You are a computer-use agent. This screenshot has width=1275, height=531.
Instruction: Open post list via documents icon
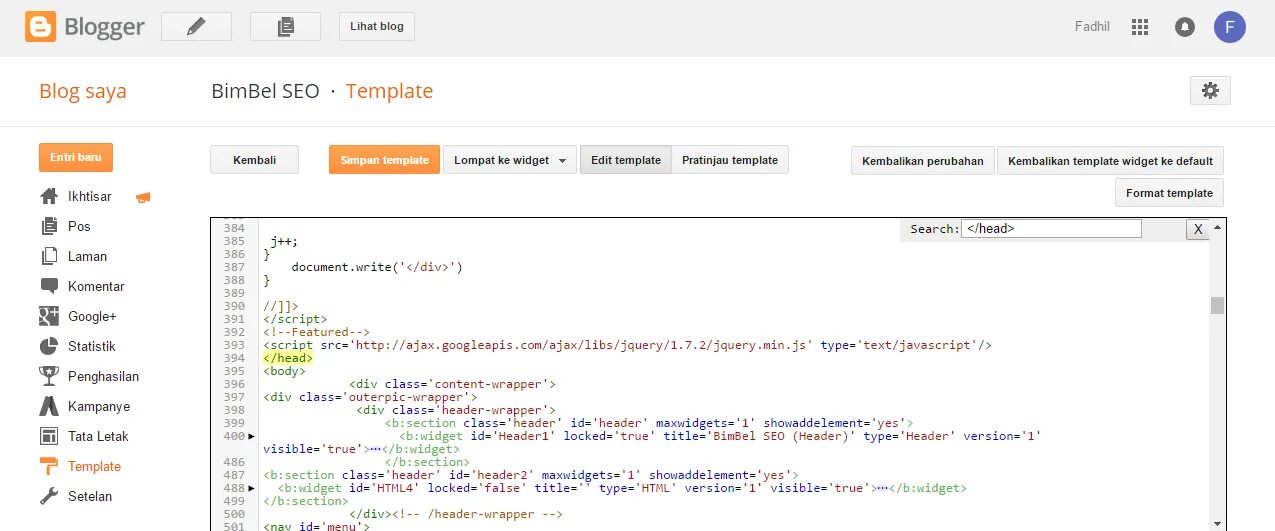point(285,27)
